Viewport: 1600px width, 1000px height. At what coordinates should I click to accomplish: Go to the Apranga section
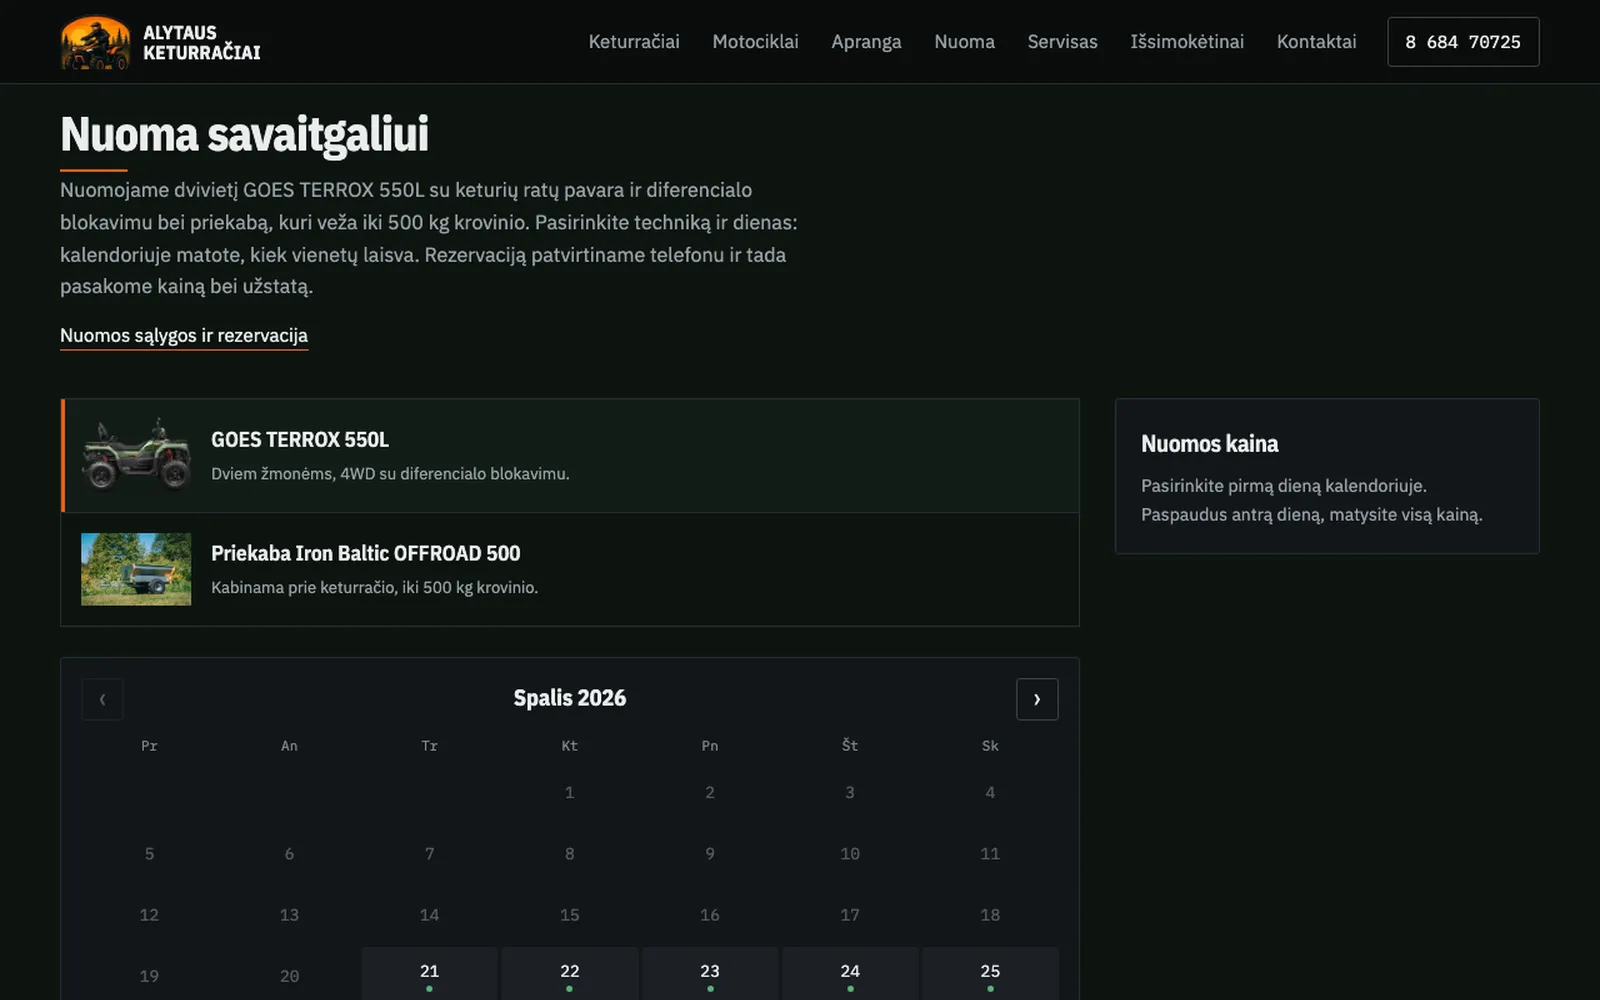(x=866, y=42)
